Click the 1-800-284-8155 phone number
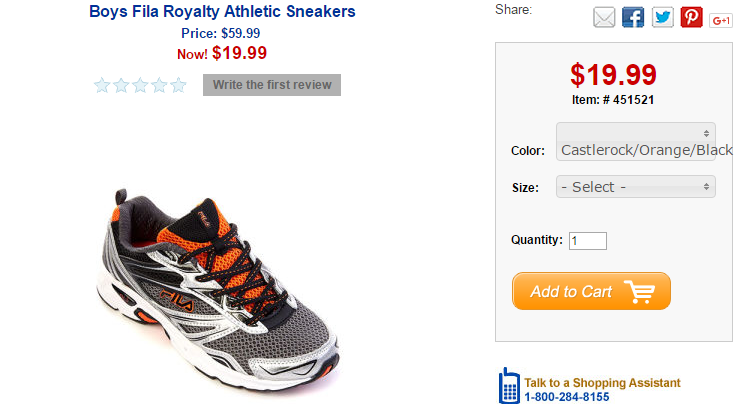The width and height of the screenshot is (734, 404). [x=567, y=397]
